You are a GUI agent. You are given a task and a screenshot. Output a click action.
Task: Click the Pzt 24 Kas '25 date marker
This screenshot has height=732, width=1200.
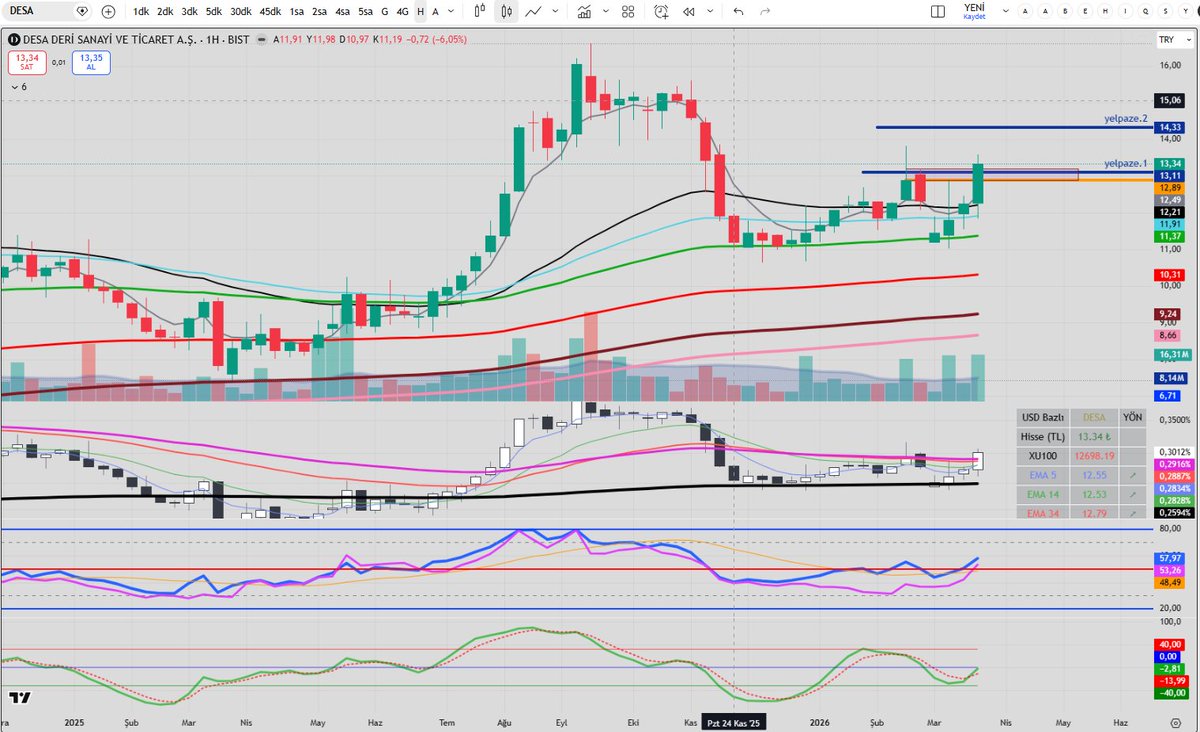[x=734, y=721]
